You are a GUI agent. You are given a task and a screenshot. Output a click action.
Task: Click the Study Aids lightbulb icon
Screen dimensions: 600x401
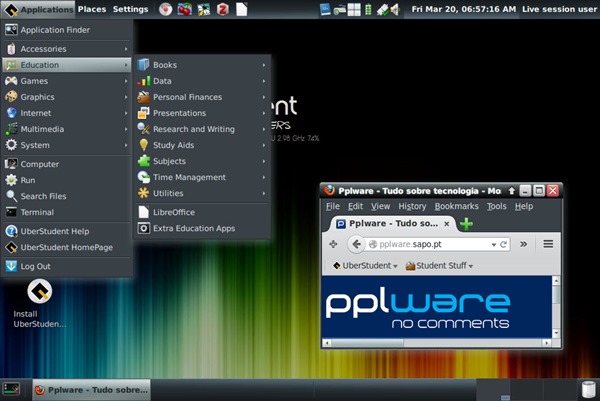pyautogui.click(x=143, y=145)
